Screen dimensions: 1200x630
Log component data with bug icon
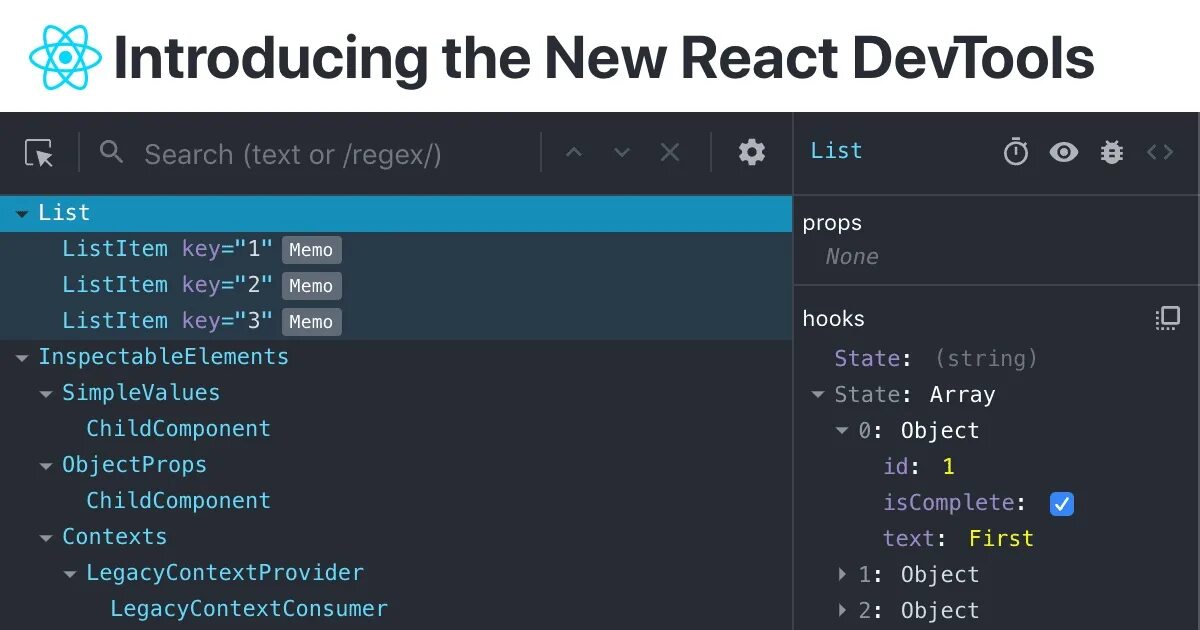click(x=1112, y=152)
